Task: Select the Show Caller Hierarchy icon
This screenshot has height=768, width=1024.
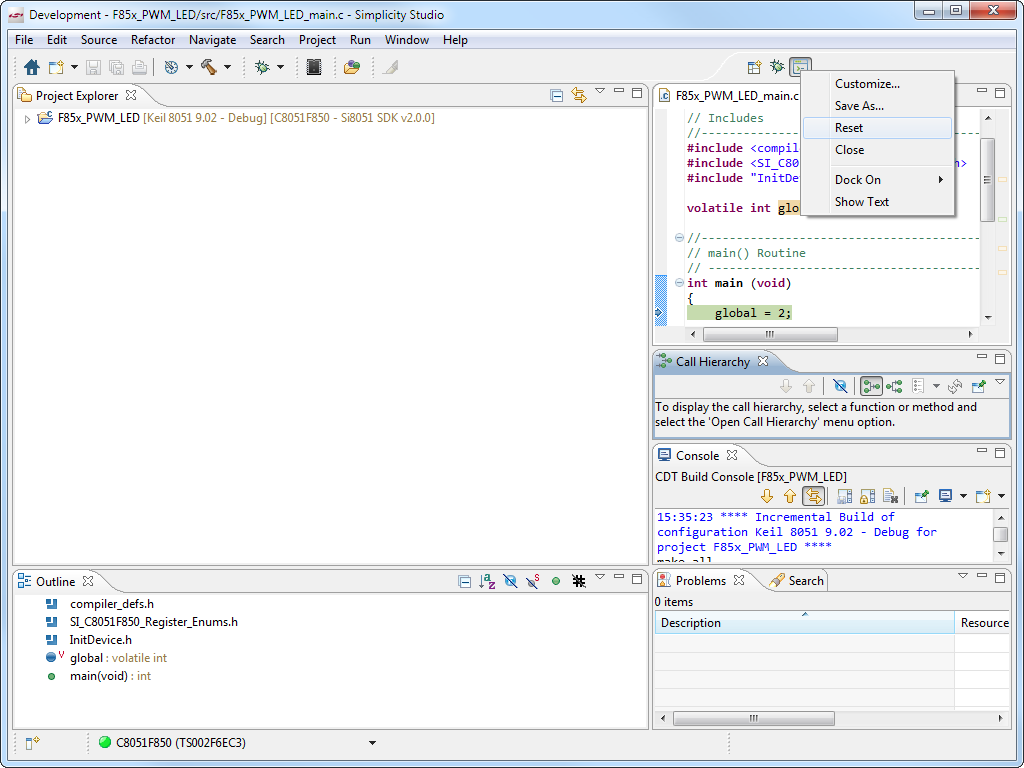Action: click(x=872, y=386)
